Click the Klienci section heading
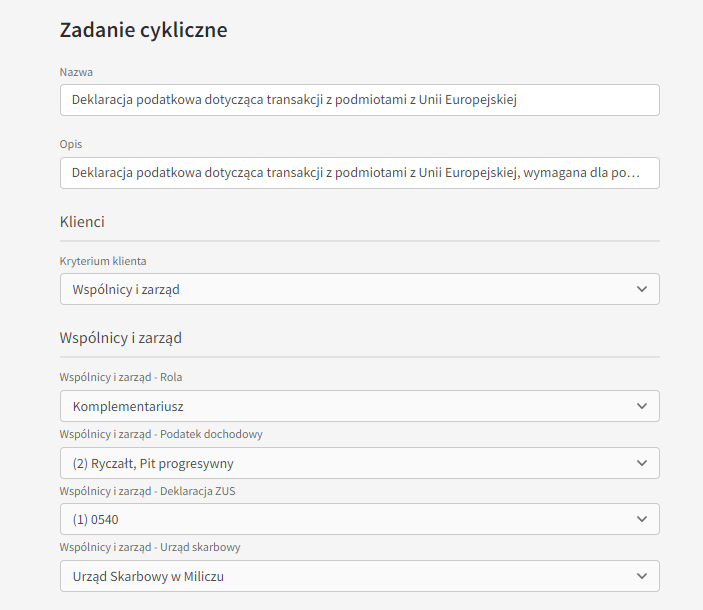Image resolution: width=703 pixels, height=610 pixels. 82,222
